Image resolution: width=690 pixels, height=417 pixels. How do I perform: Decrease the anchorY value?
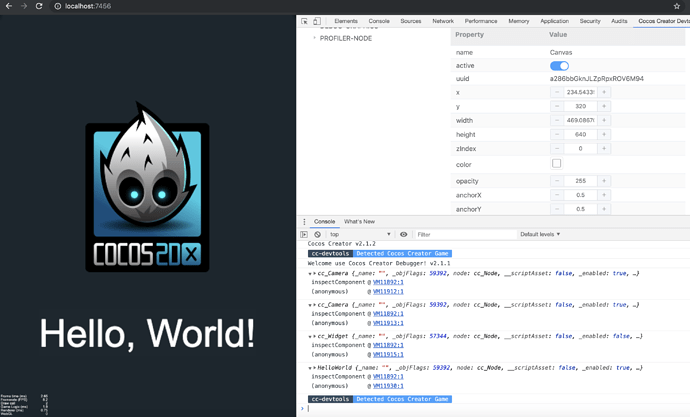click(557, 209)
